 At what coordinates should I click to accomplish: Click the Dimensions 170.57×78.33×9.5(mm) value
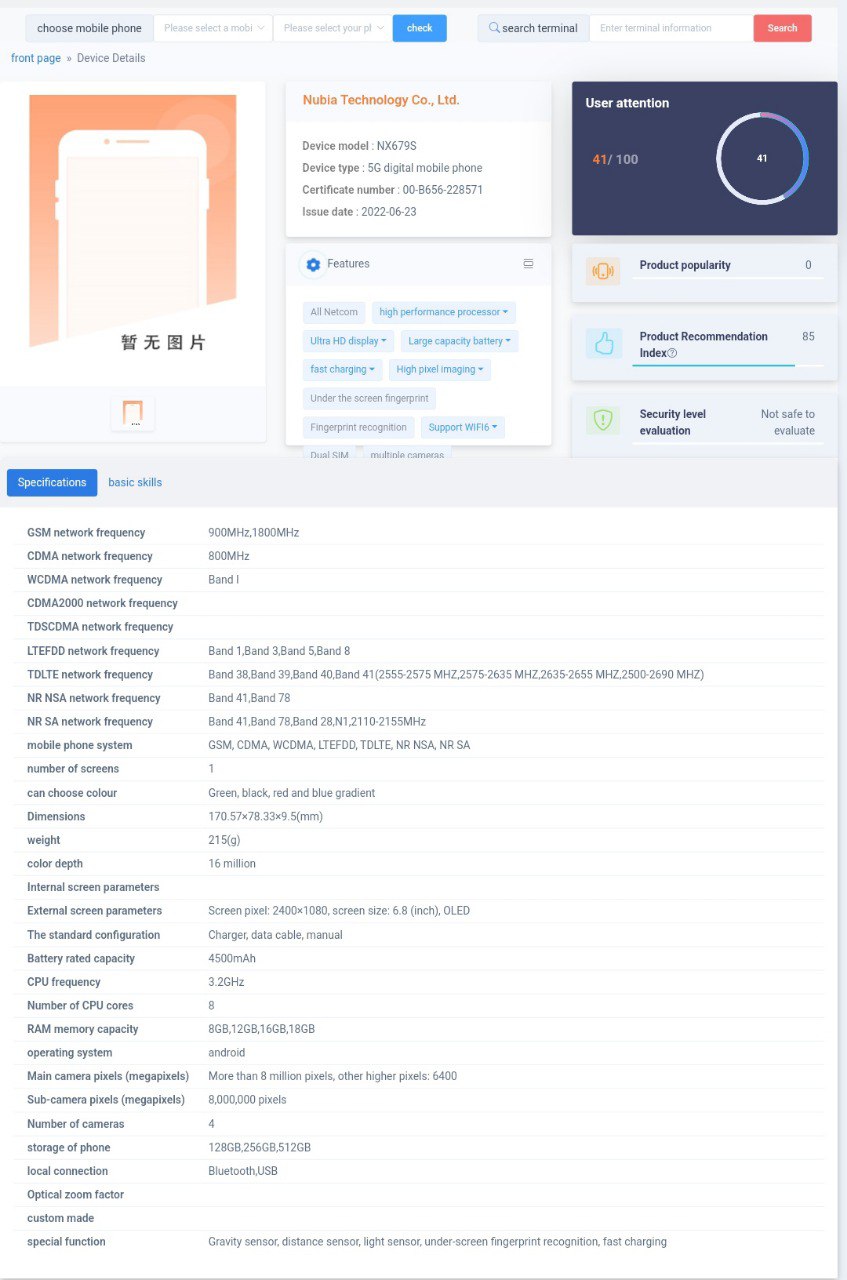265,817
